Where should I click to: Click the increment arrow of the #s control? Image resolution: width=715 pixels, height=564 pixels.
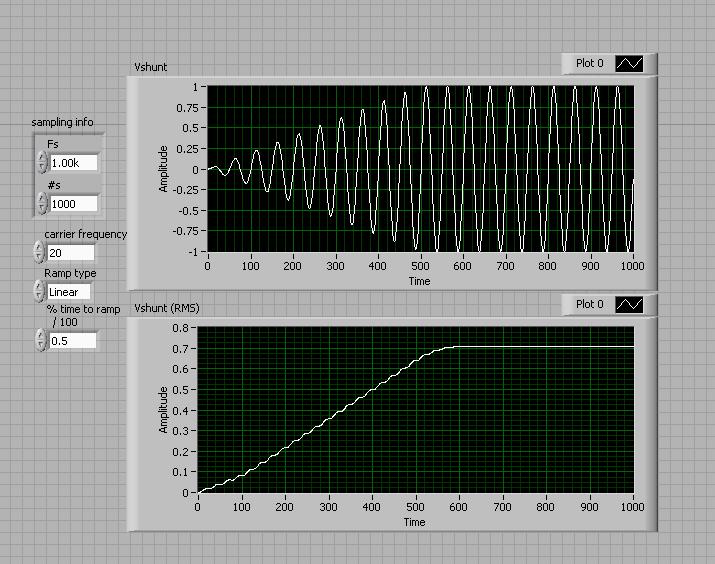[x=42, y=198]
